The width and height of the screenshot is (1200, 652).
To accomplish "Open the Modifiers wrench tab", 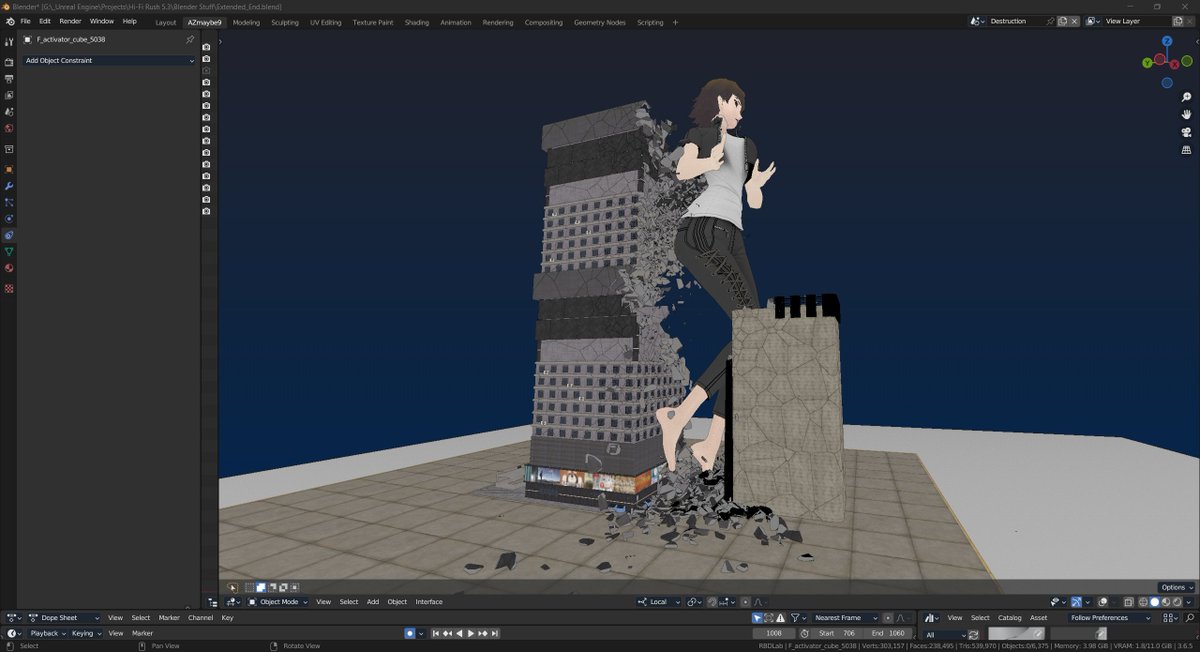I will point(9,186).
